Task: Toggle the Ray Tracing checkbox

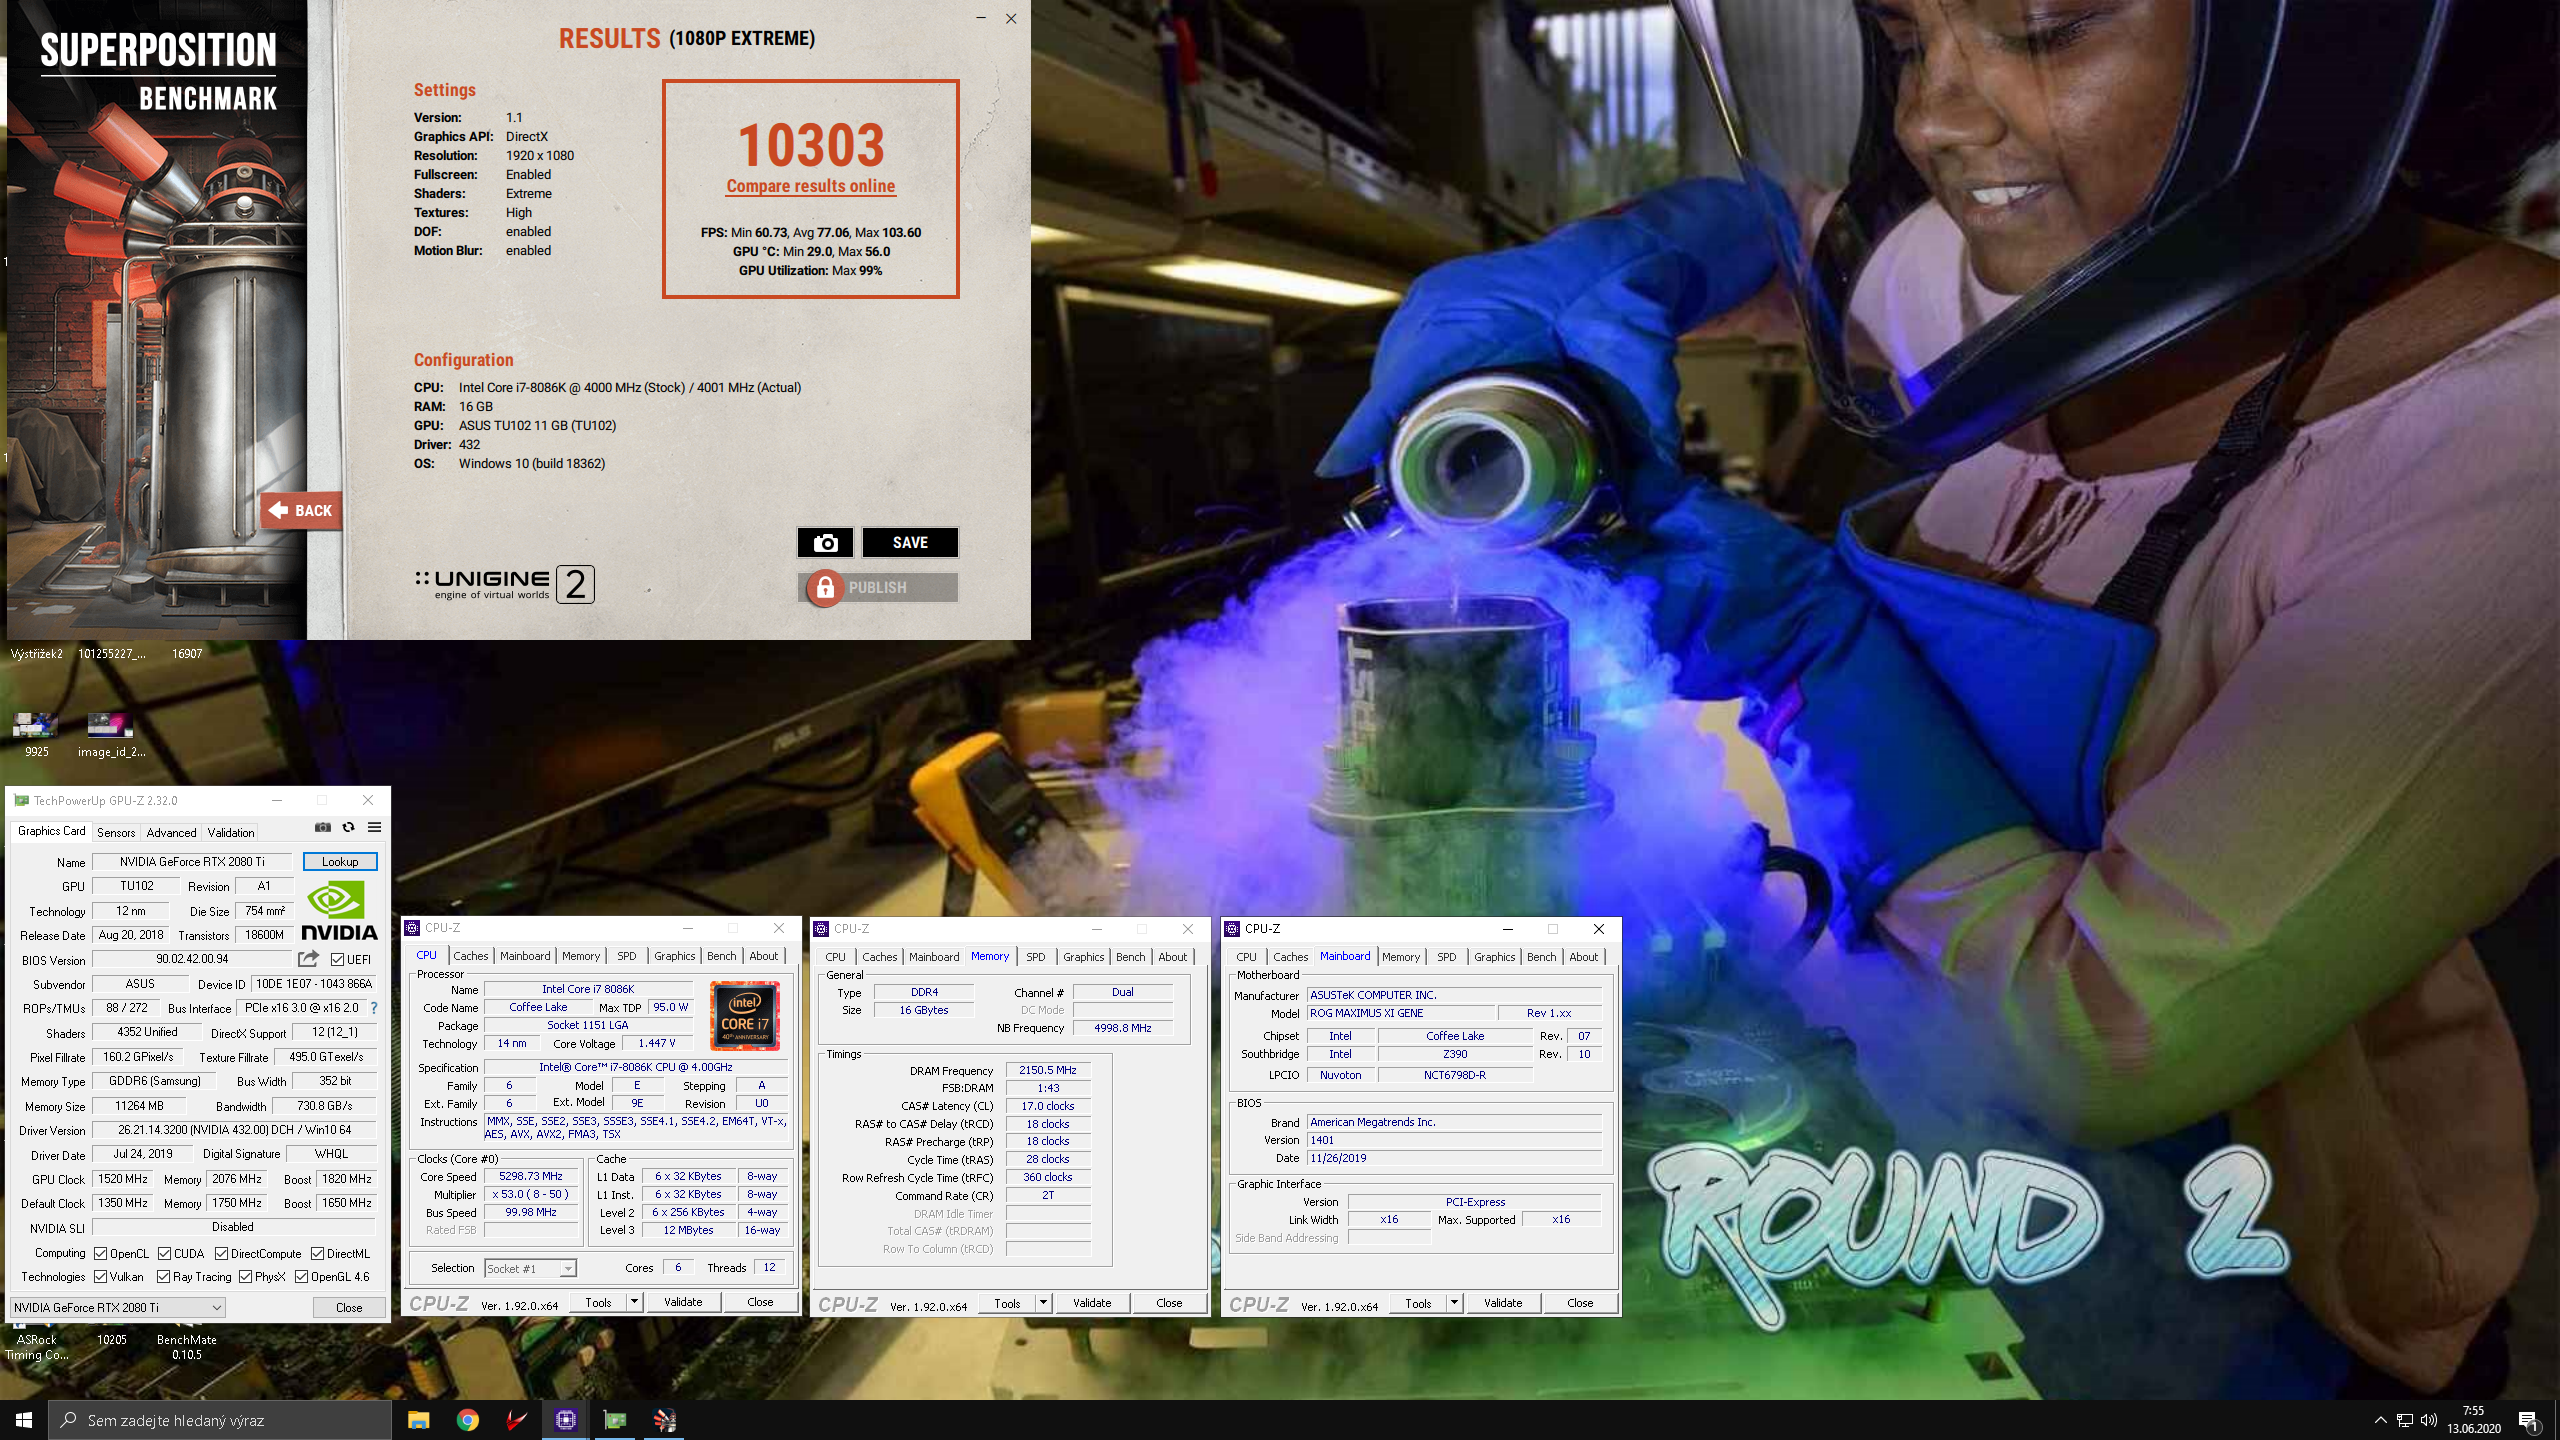Action: (164, 1277)
